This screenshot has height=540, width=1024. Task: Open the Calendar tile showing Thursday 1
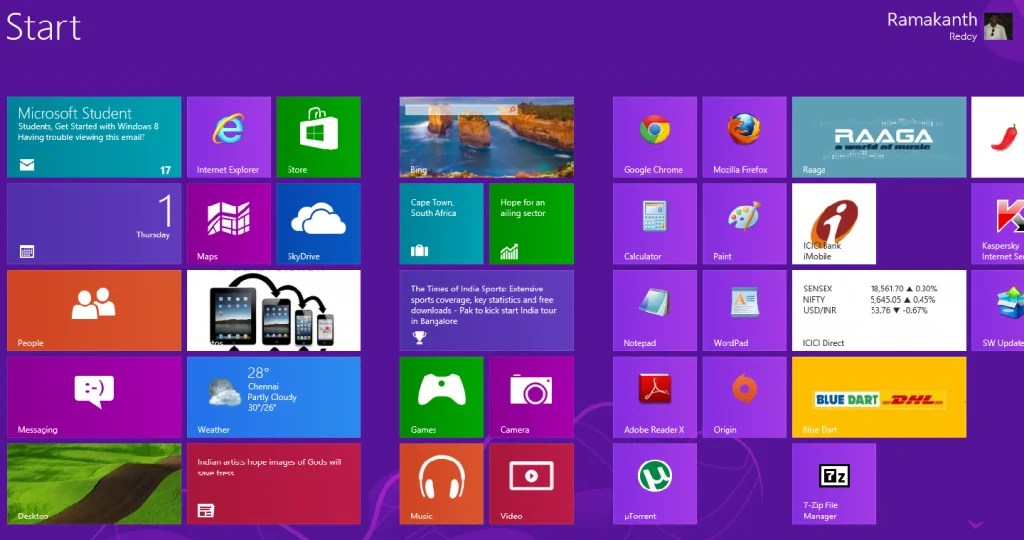coord(94,223)
